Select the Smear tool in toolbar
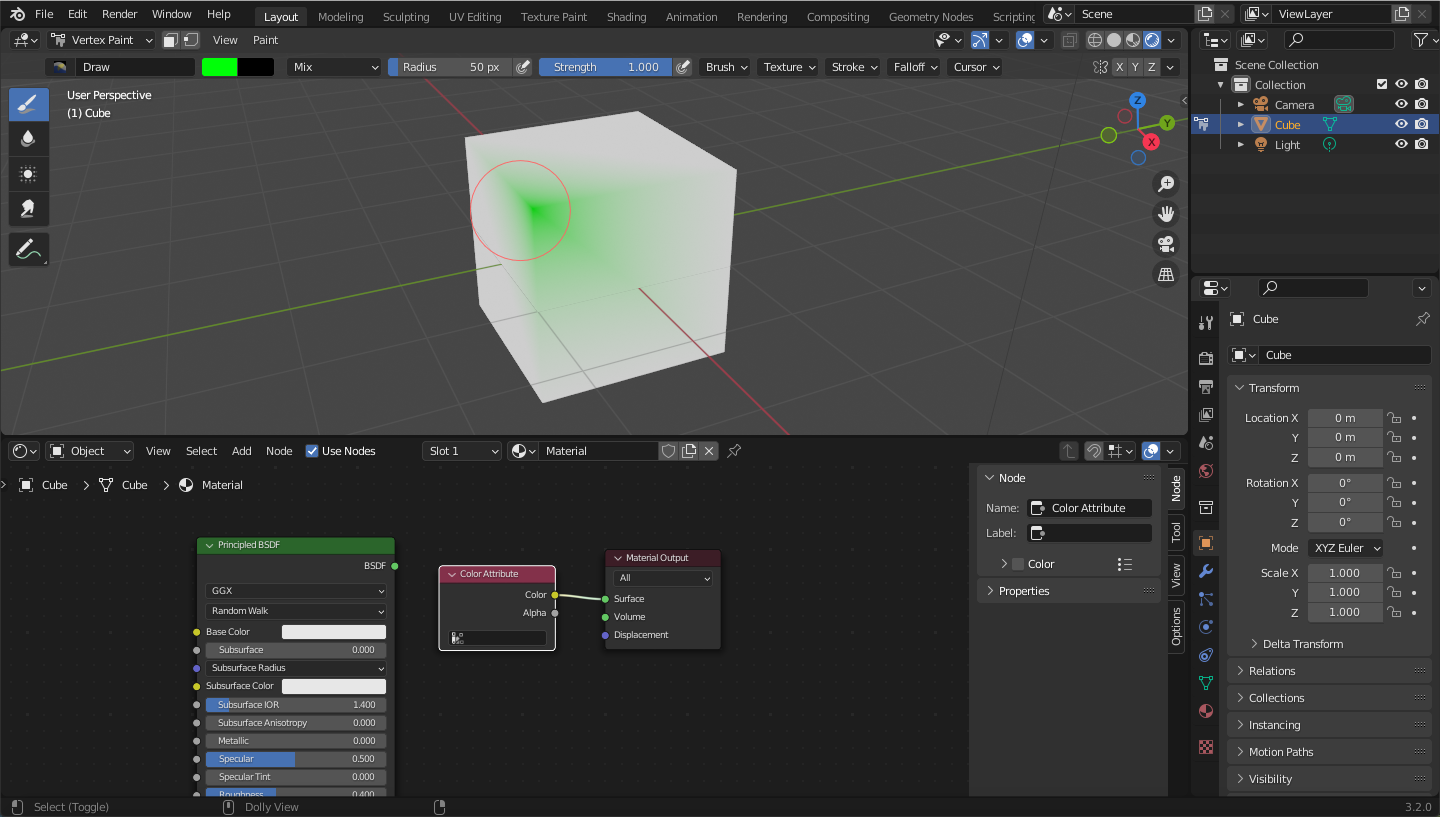 pos(29,208)
